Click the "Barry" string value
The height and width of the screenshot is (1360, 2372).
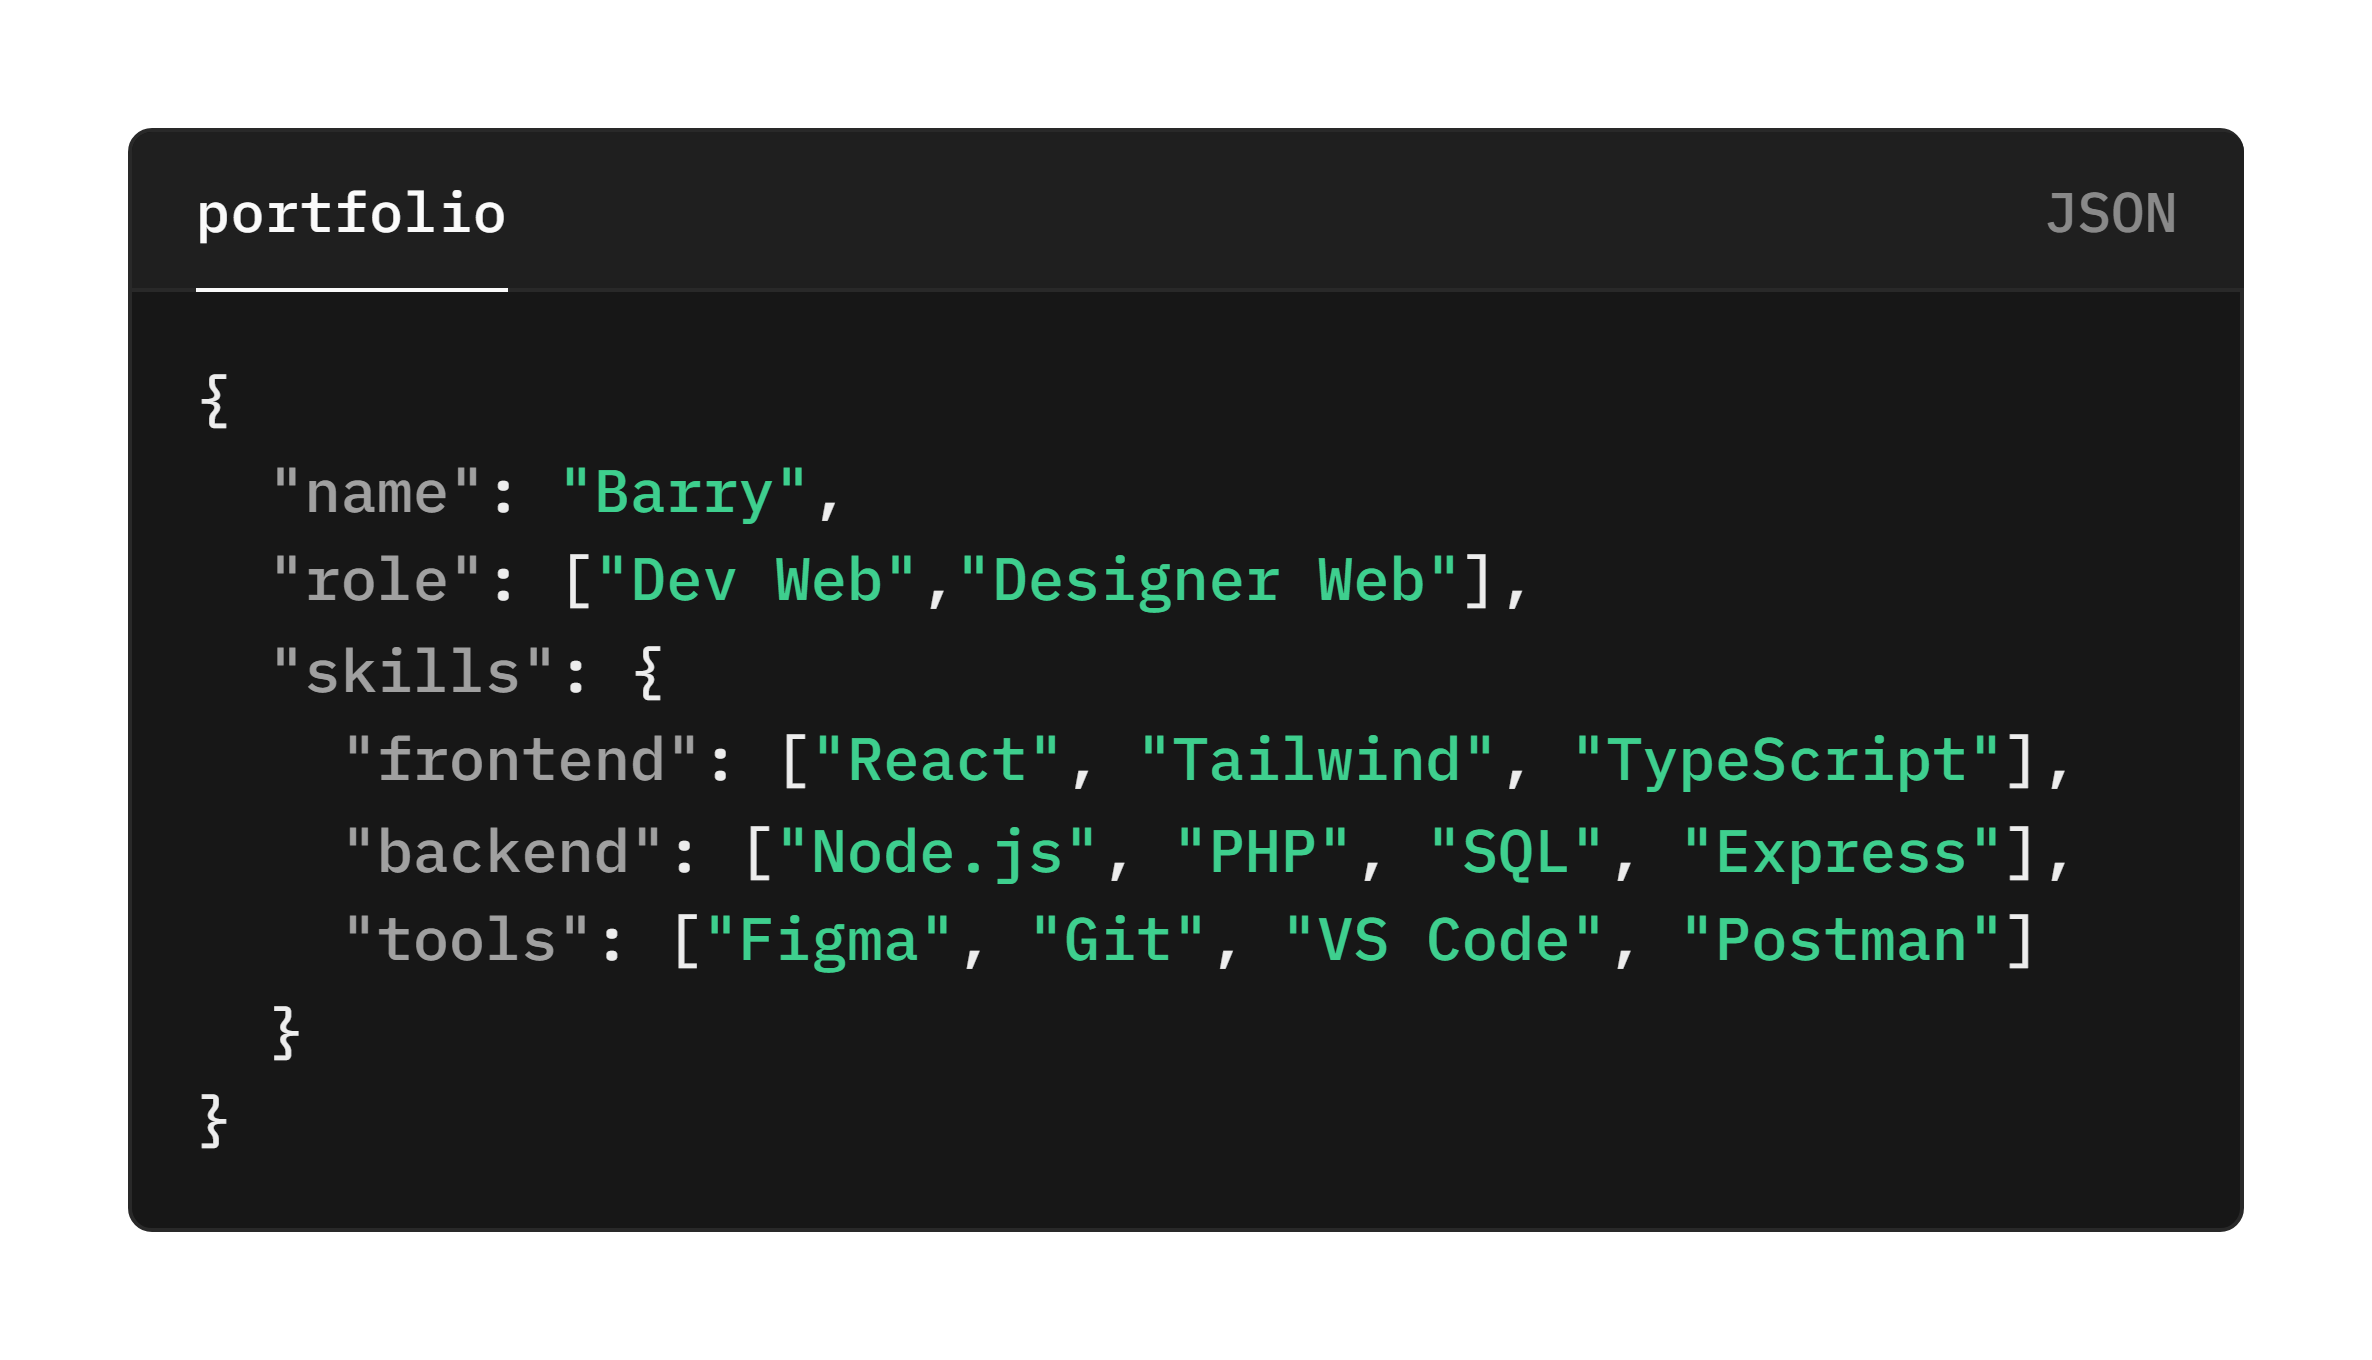pos(684,493)
